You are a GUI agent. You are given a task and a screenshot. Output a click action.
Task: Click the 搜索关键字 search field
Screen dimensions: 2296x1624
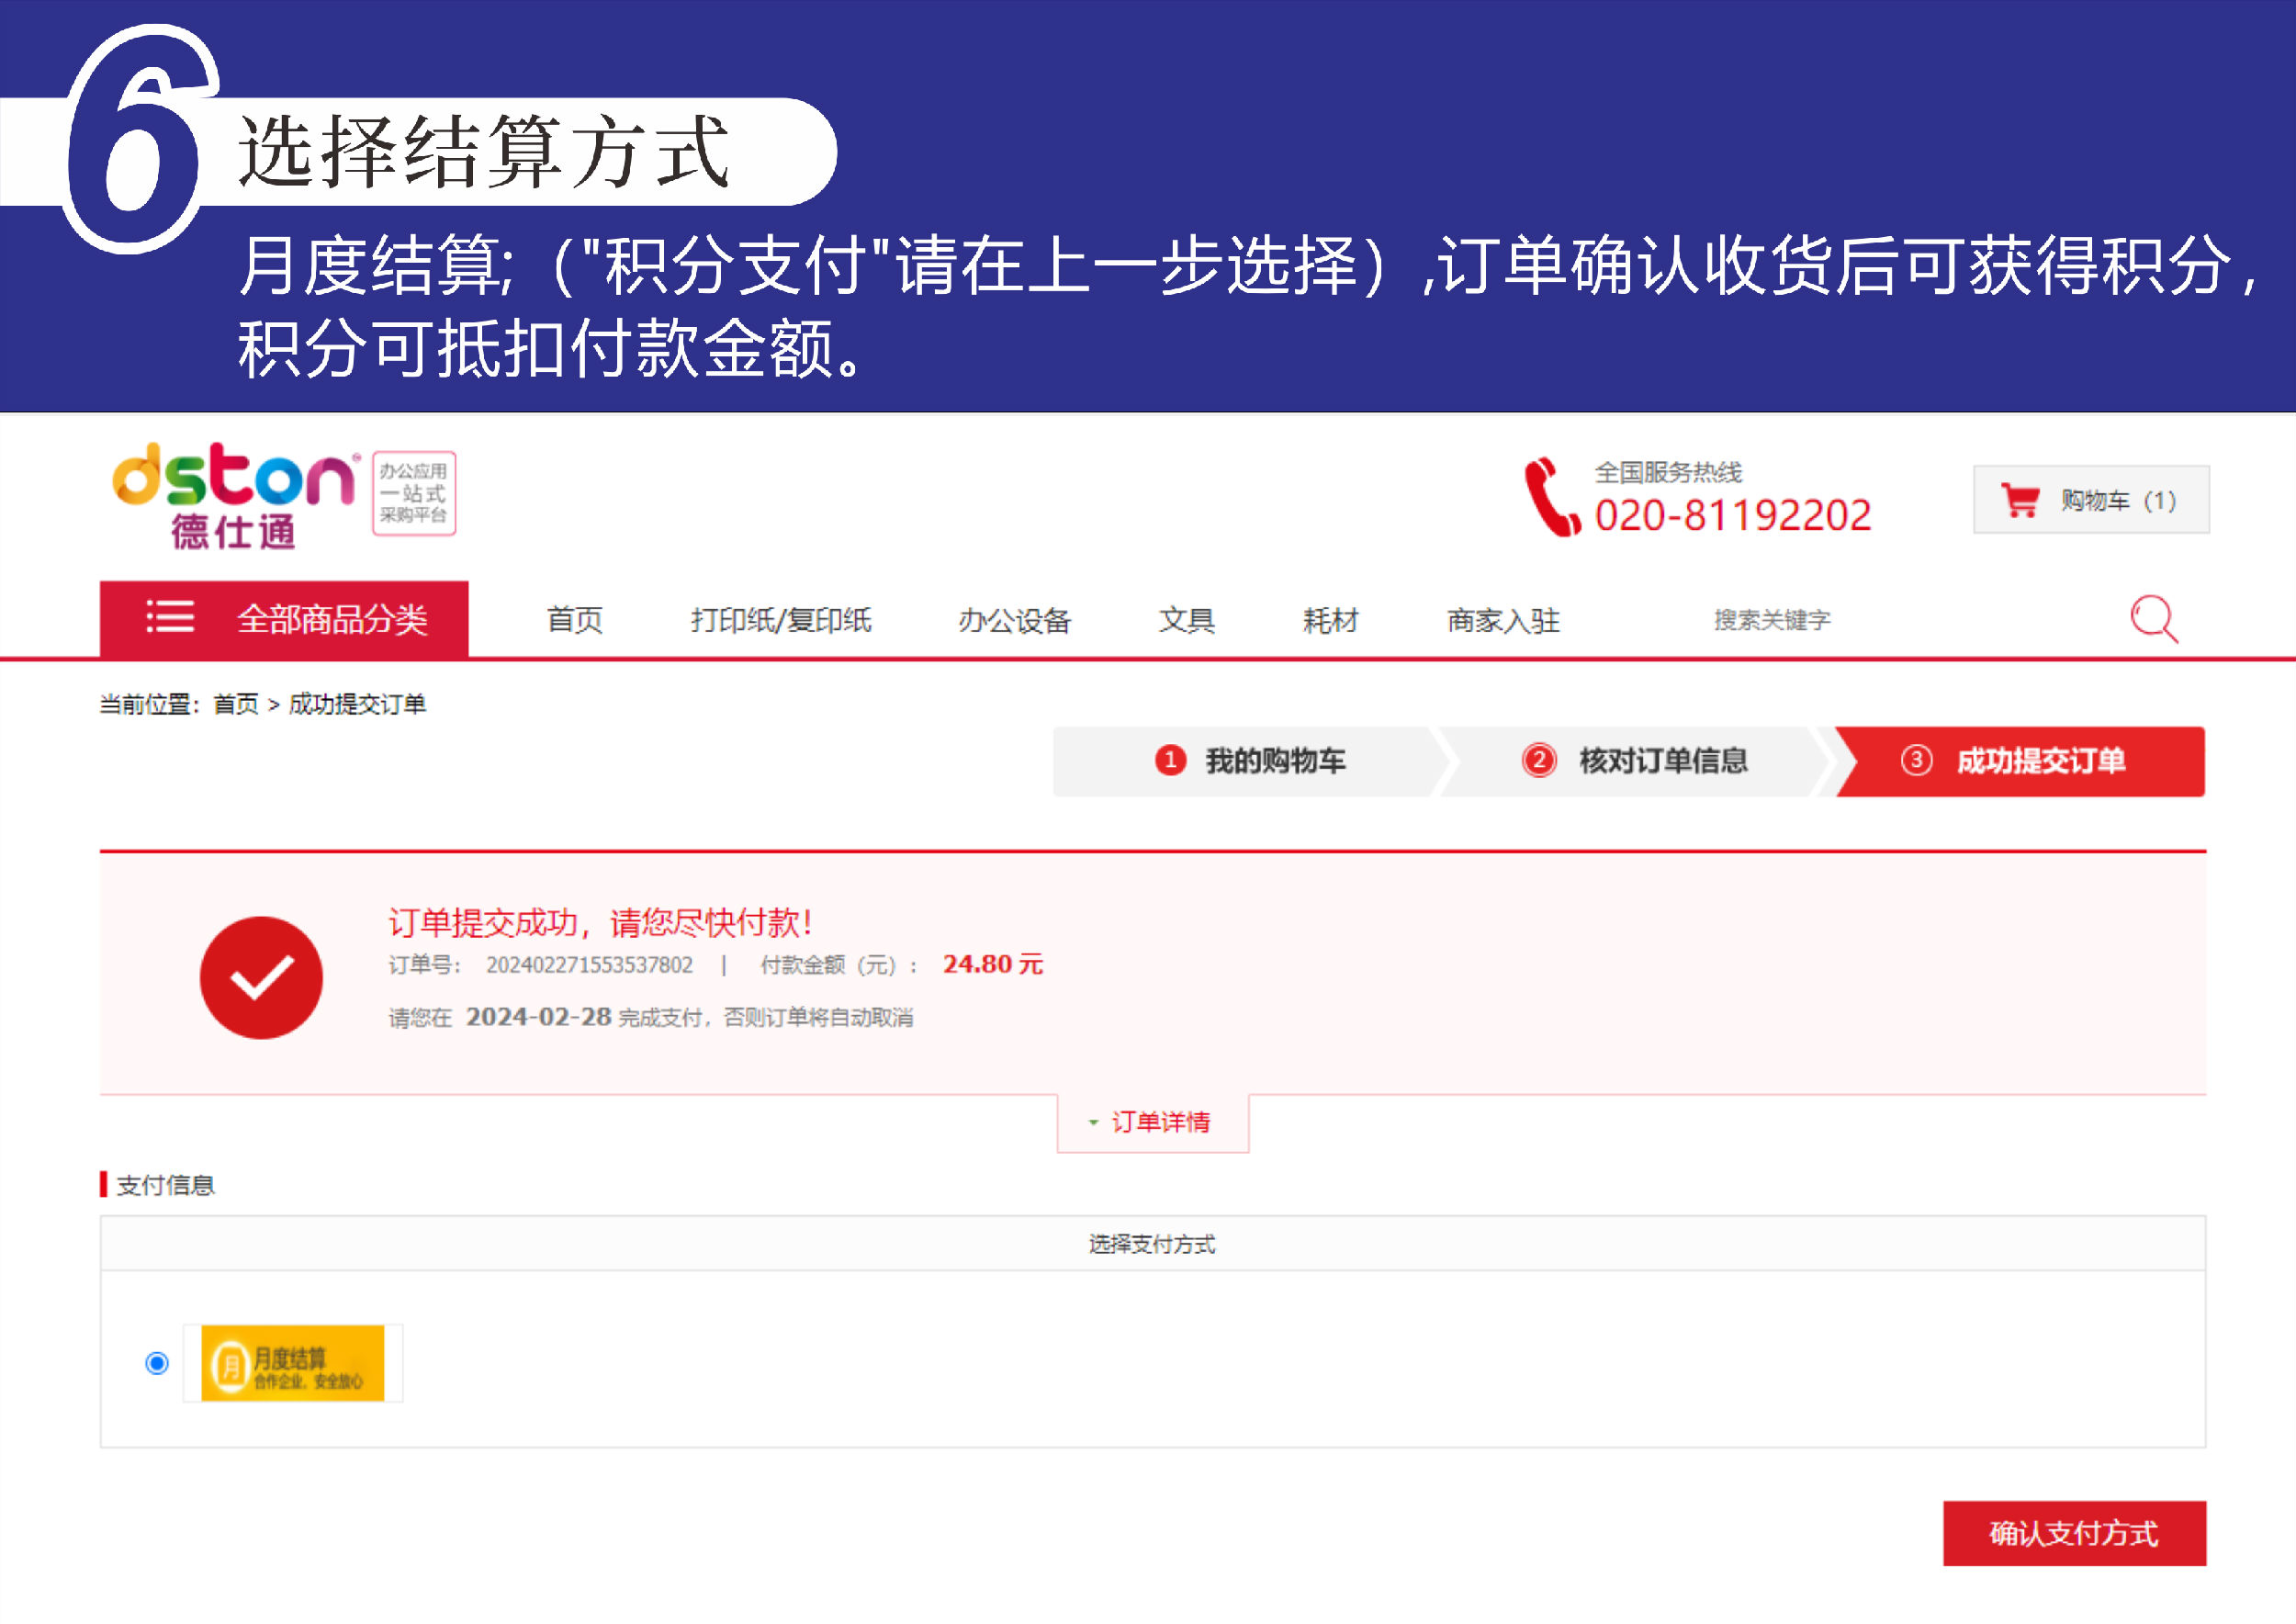point(1771,620)
